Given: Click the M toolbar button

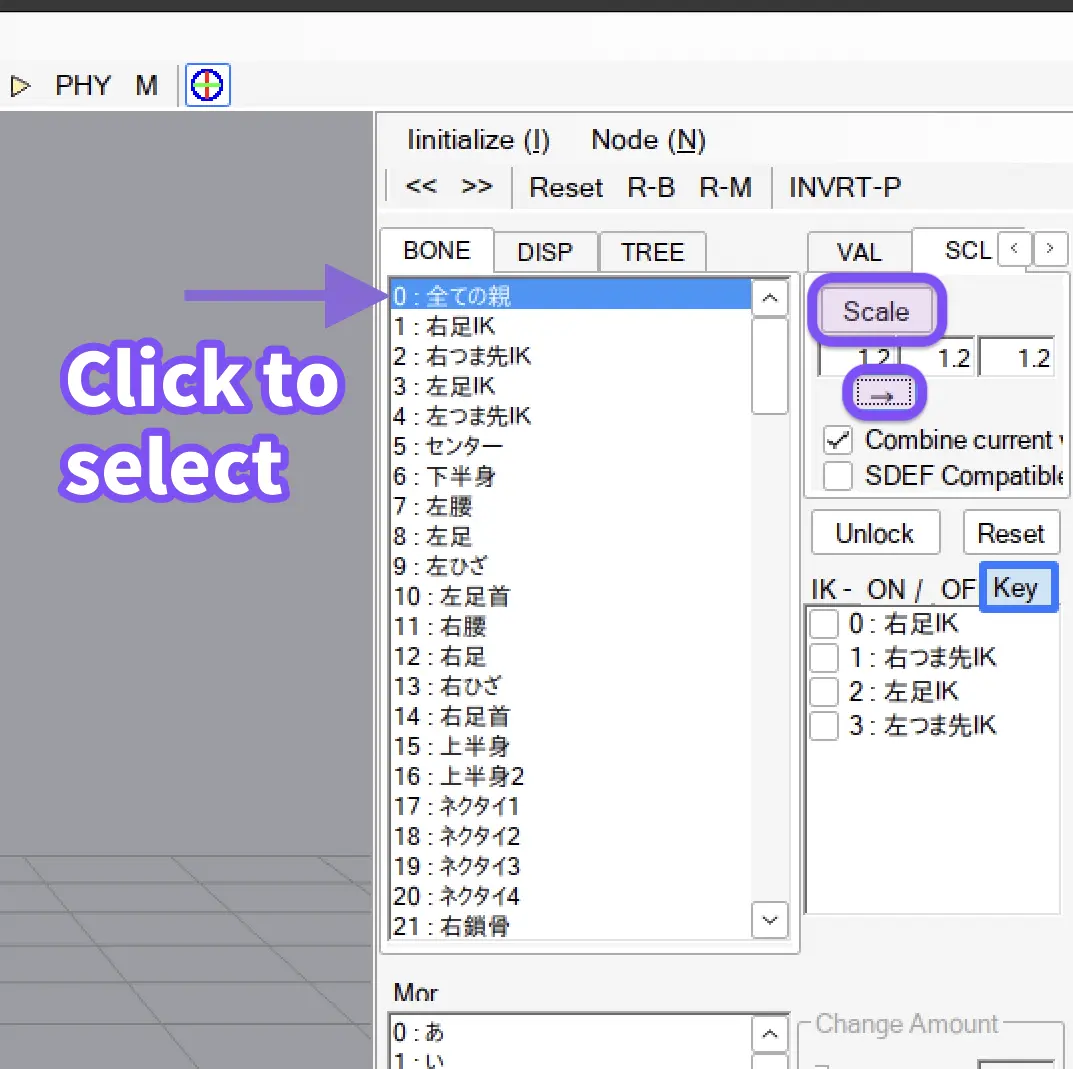Looking at the screenshot, I should 146,86.
